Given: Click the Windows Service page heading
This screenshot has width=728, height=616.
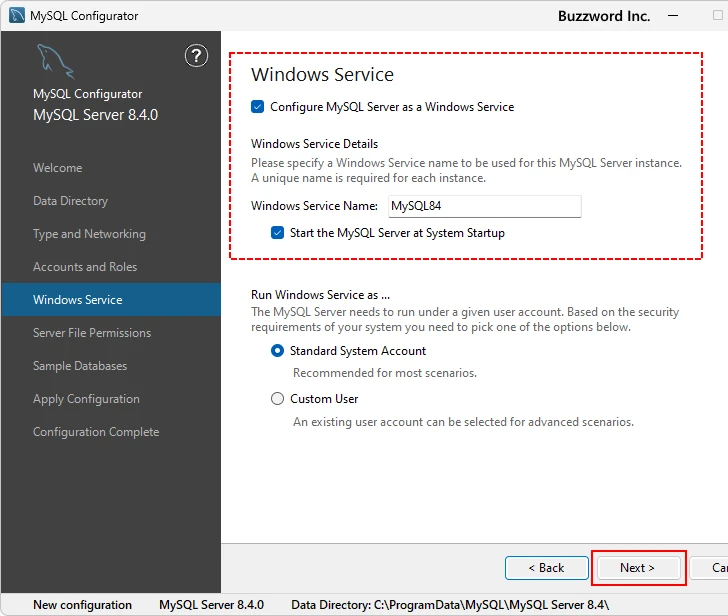Looking at the screenshot, I should coord(322,74).
